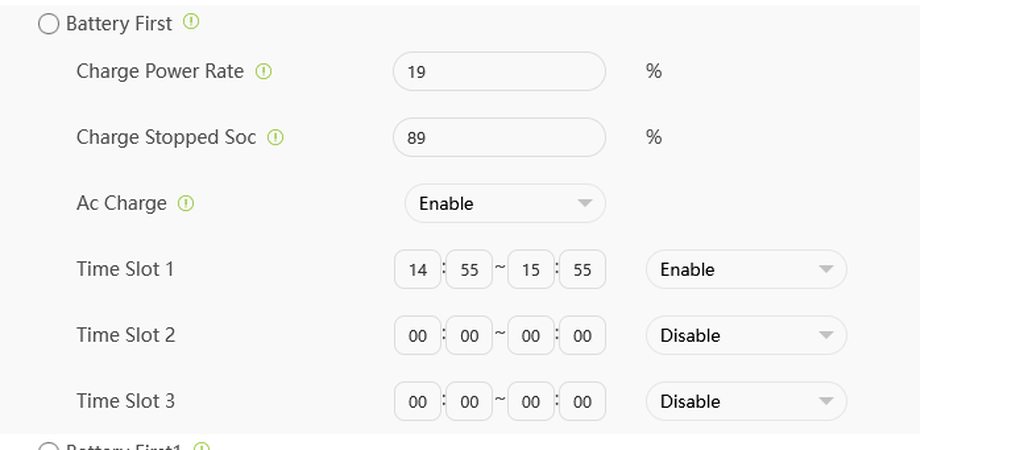Screen dimensions: 1024x450
Task: Open the Ac Charge Enable dropdown
Action: [x=505, y=203]
